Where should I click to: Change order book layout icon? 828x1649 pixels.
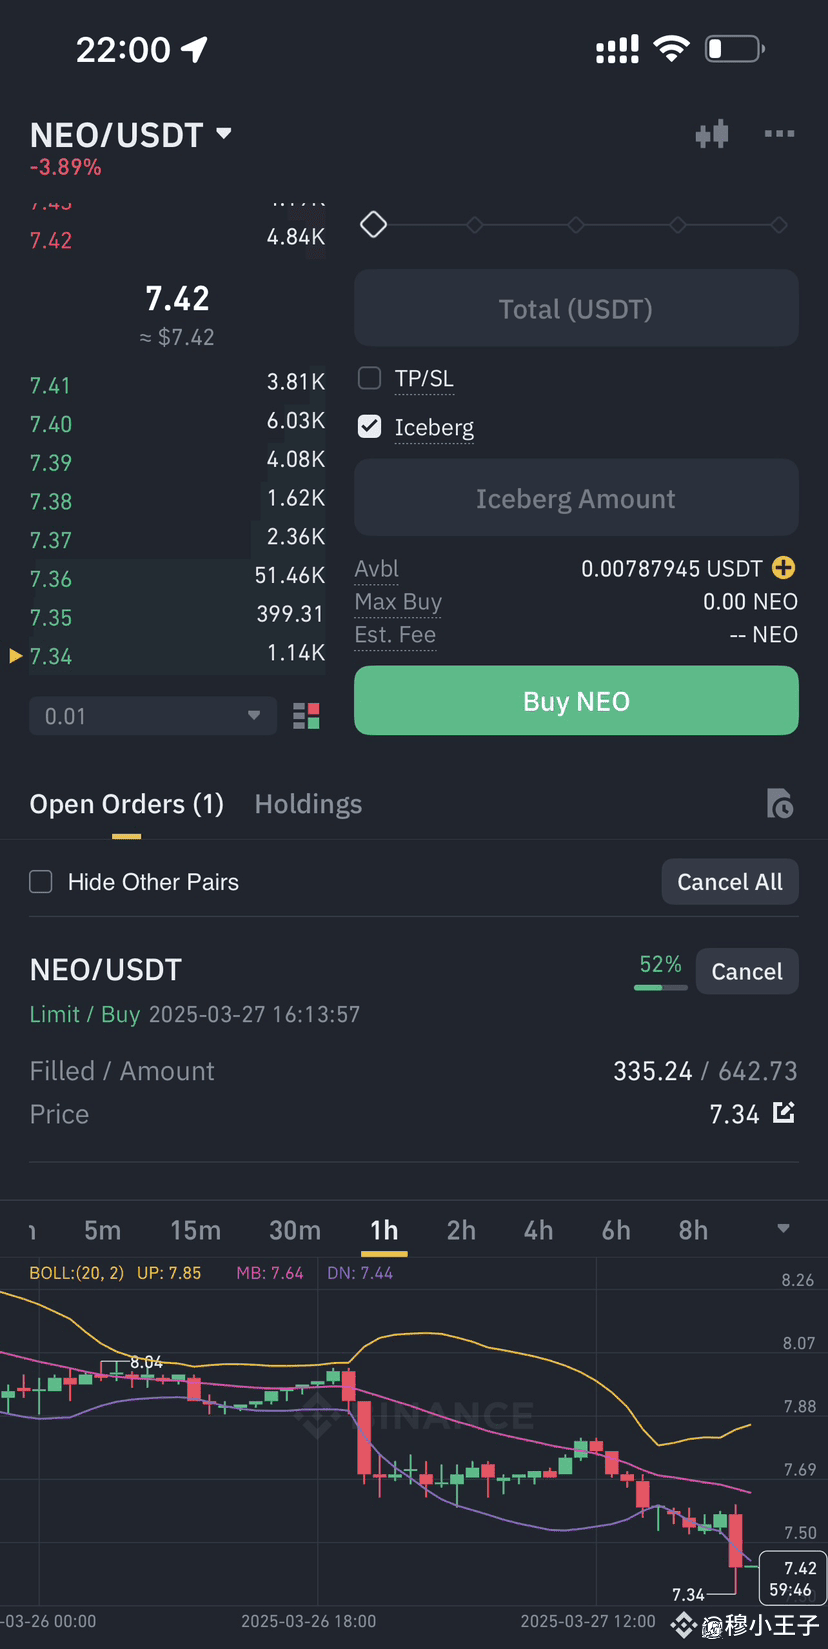[x=306, y=716]
